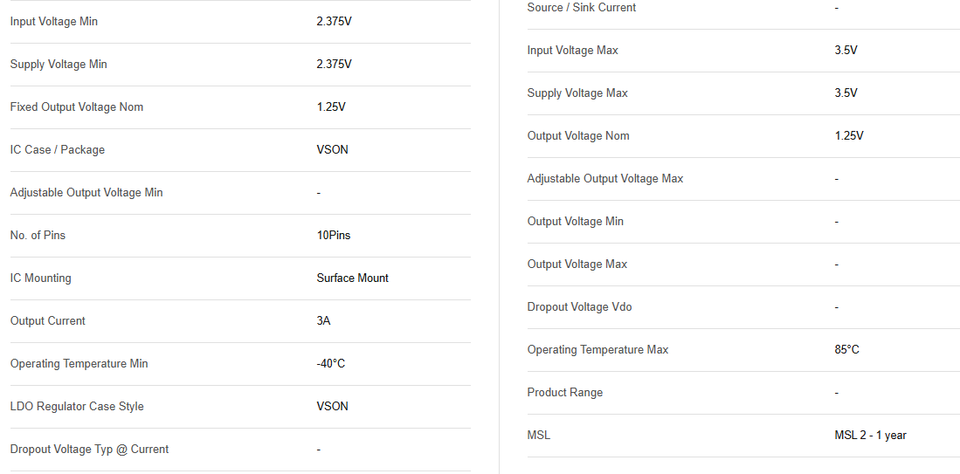Select the No. of Pins label
Screen dimensions: 960x474
coord(38,236)
